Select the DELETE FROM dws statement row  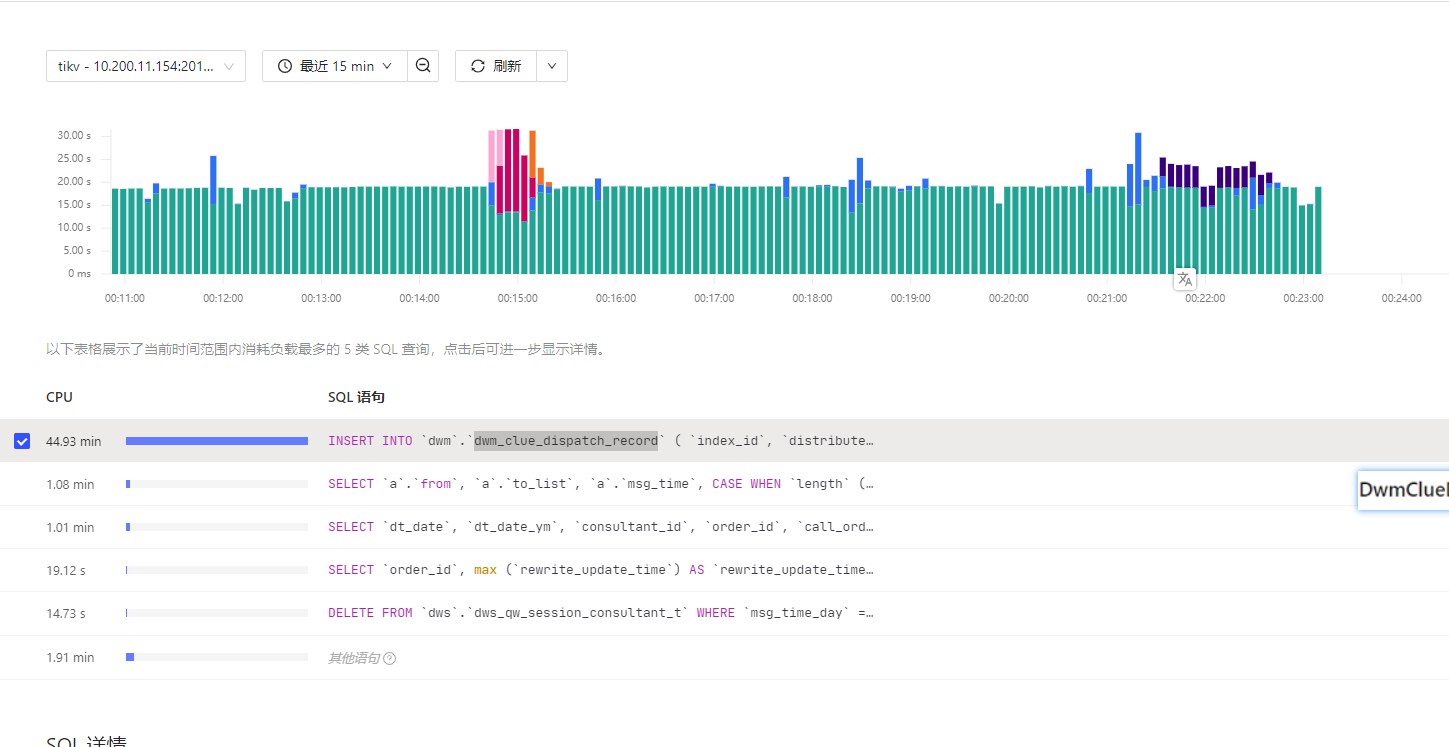(600, 613)
